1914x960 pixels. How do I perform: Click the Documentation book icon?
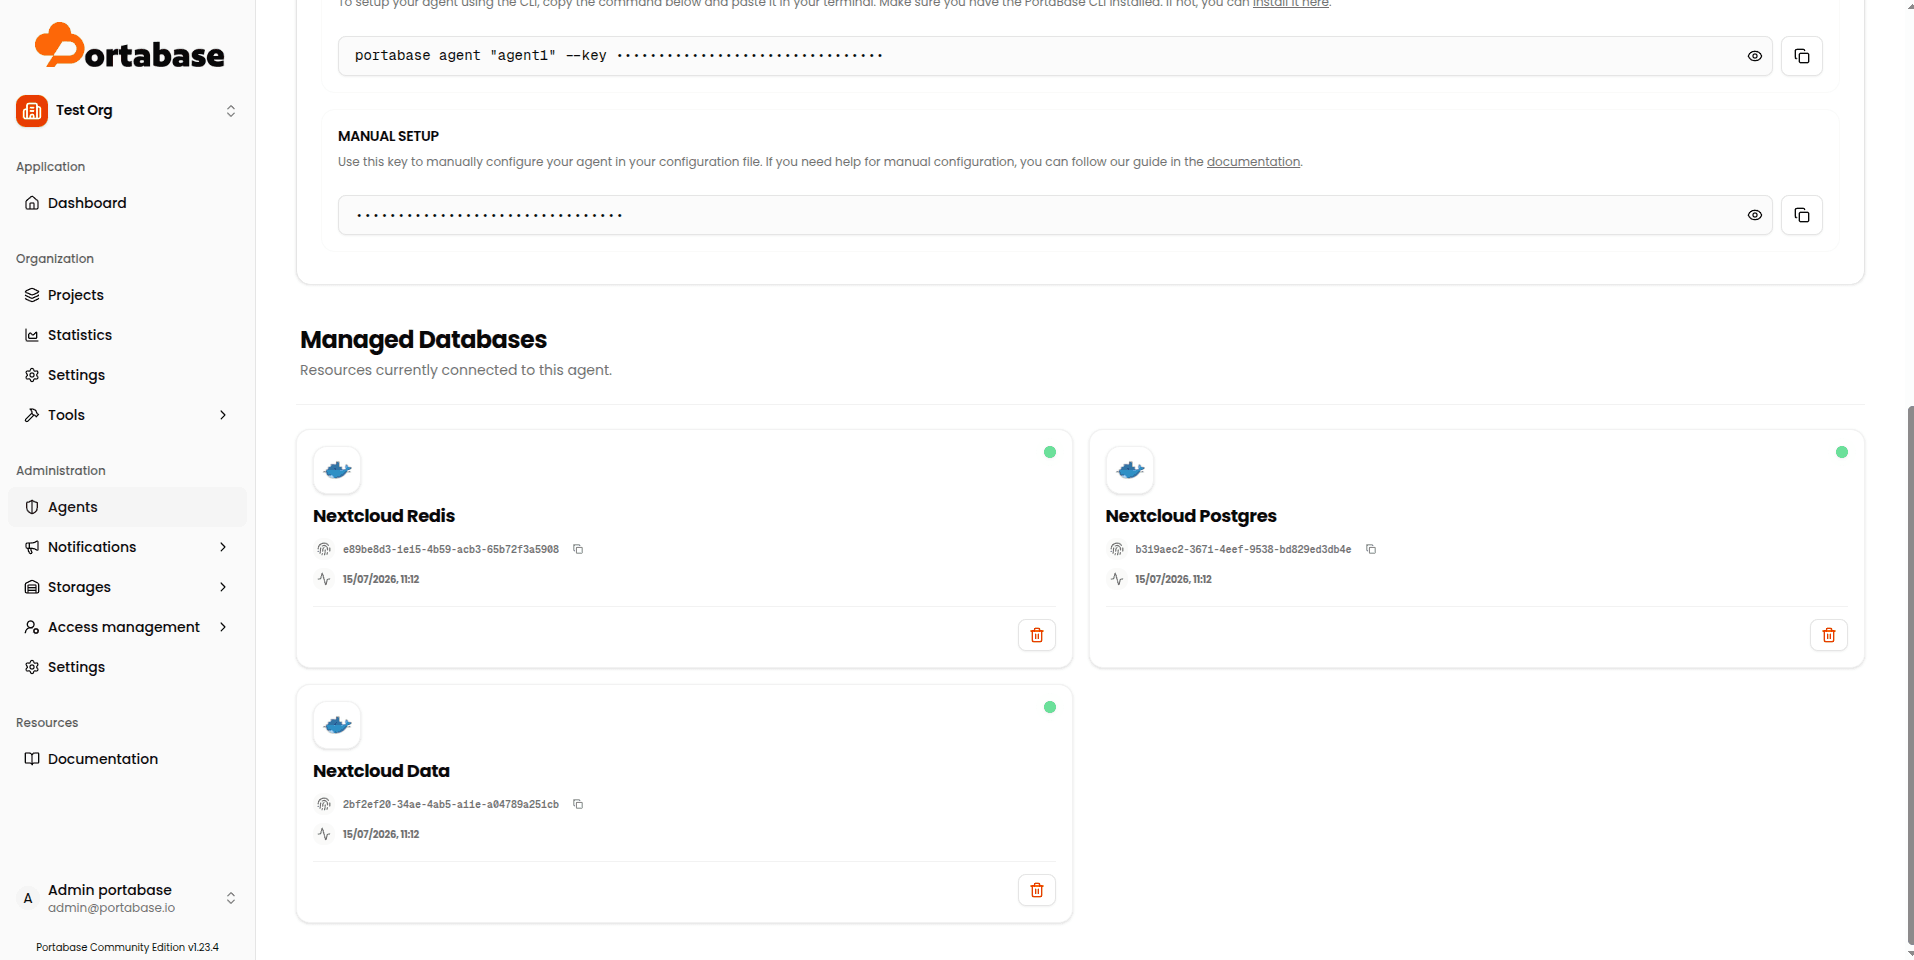tap(32, 759)
